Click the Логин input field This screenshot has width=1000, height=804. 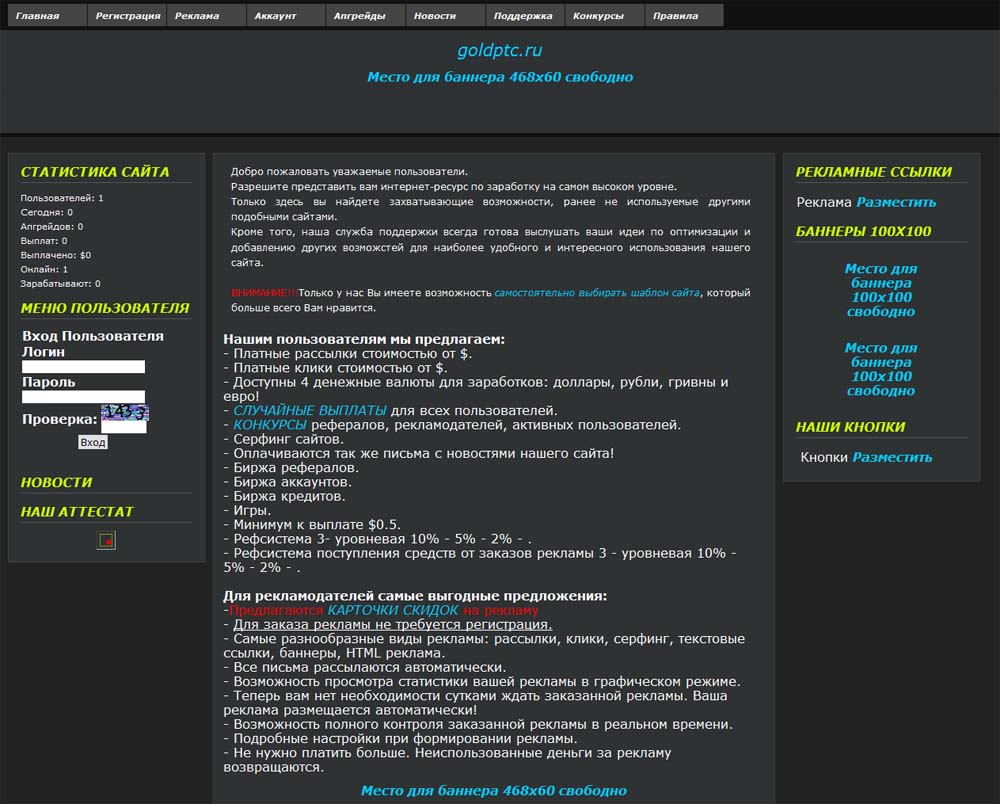click(84, 367)
